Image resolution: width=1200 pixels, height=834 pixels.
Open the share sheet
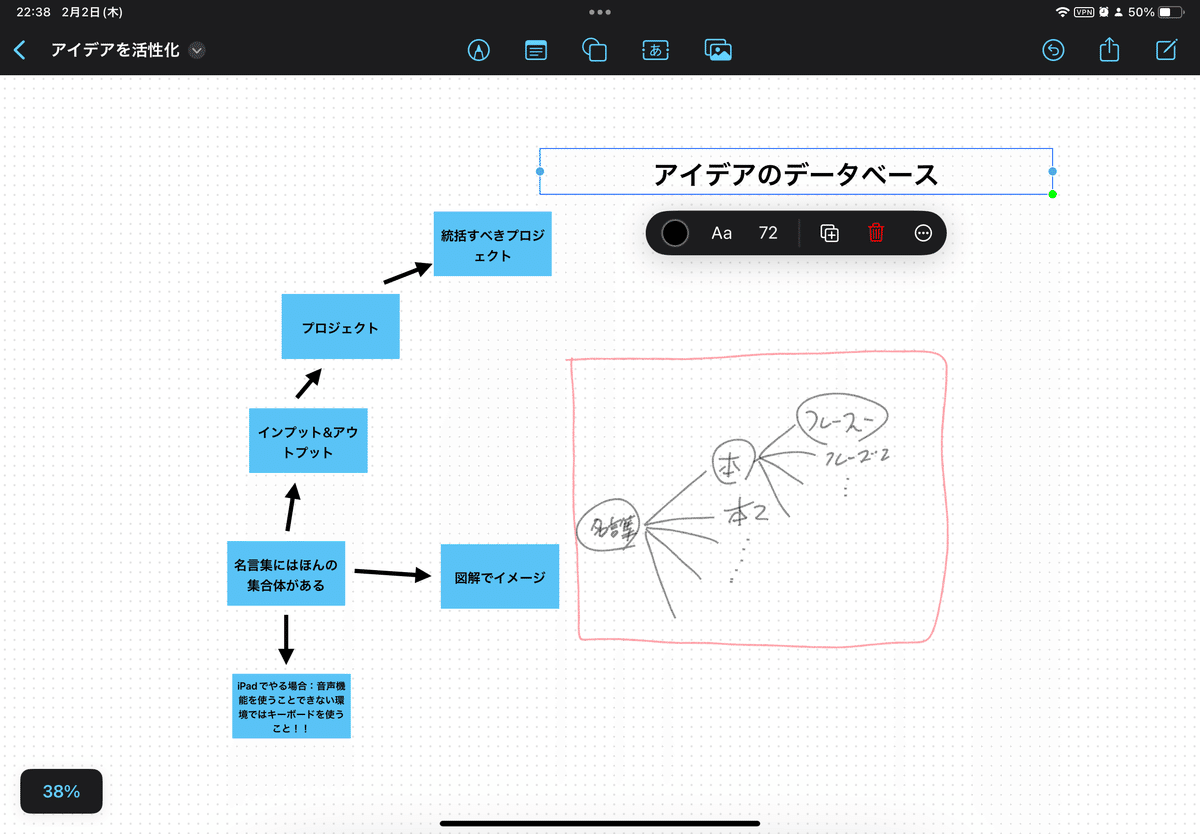tap(1109, 50)
